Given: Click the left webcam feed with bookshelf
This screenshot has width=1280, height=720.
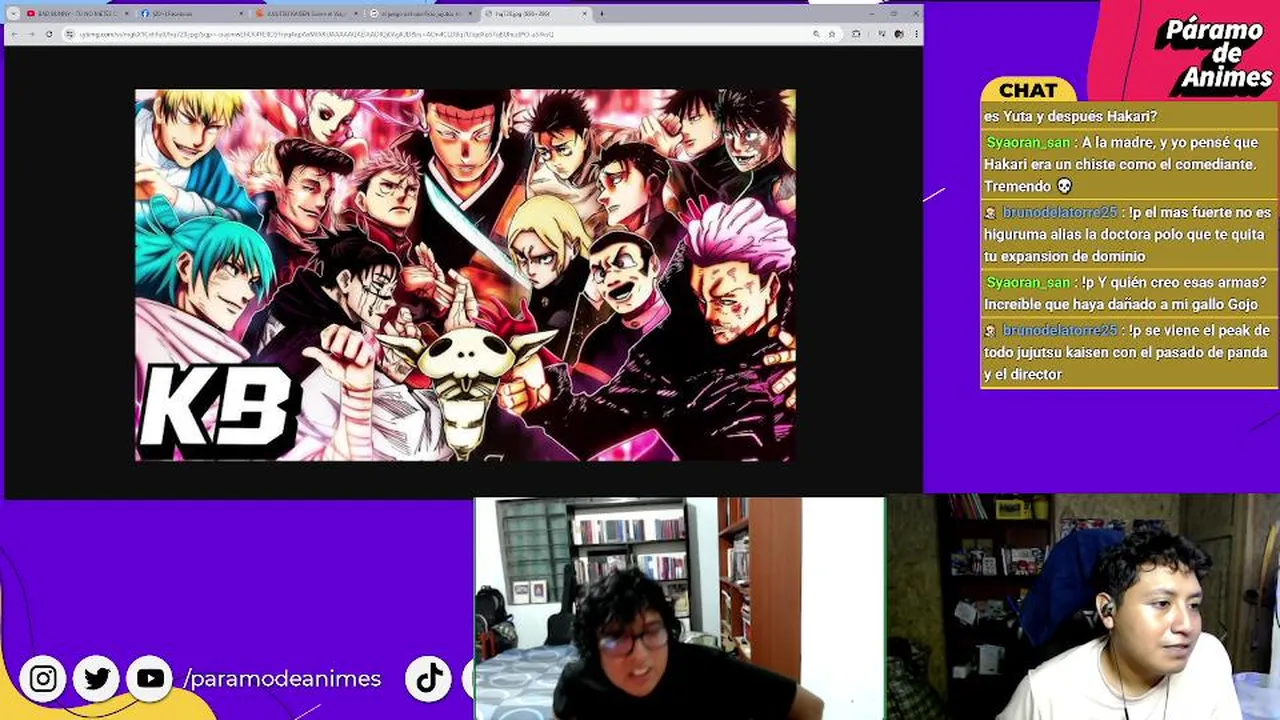Looking at the screenshot, I should point(679,608).
